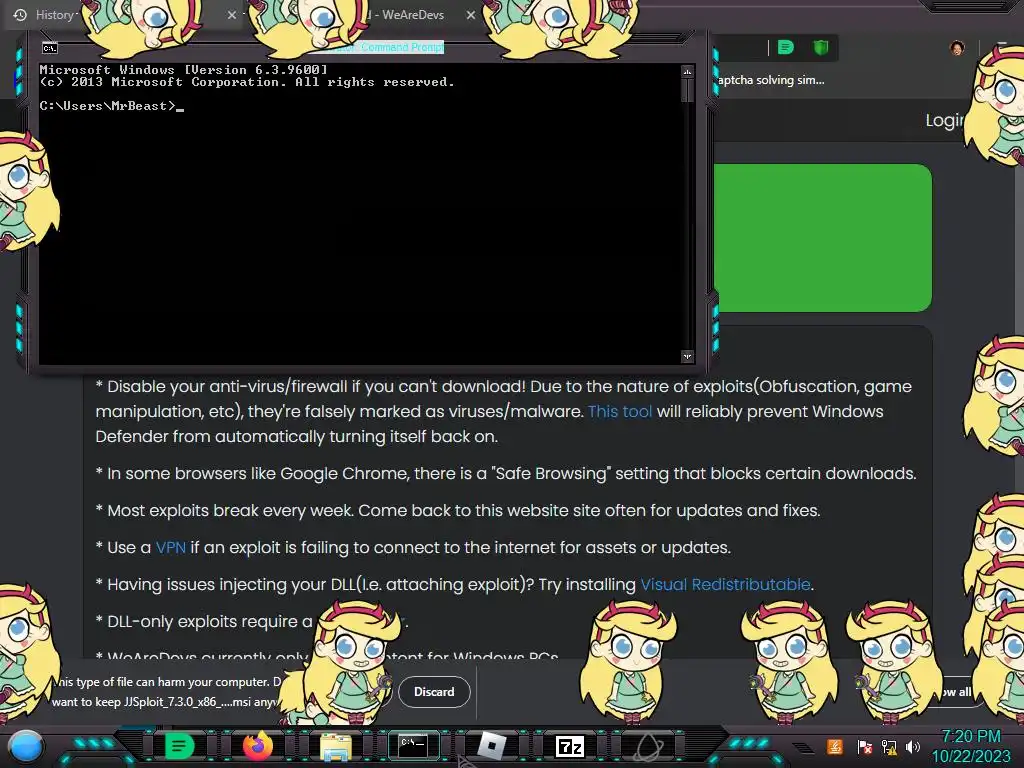1024x768 pixels.
Task: Open the Start orb on the taskbar
Action: pos(26,746)
